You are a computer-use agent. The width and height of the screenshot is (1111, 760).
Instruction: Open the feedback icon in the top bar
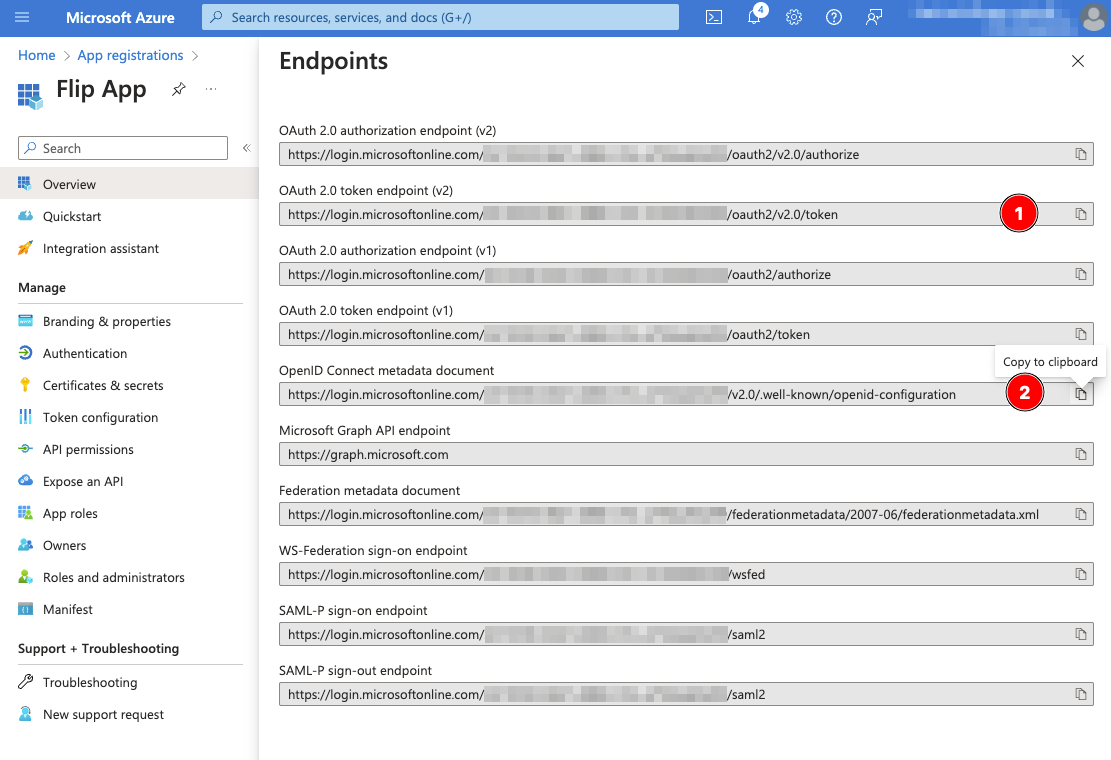(874, 17)
